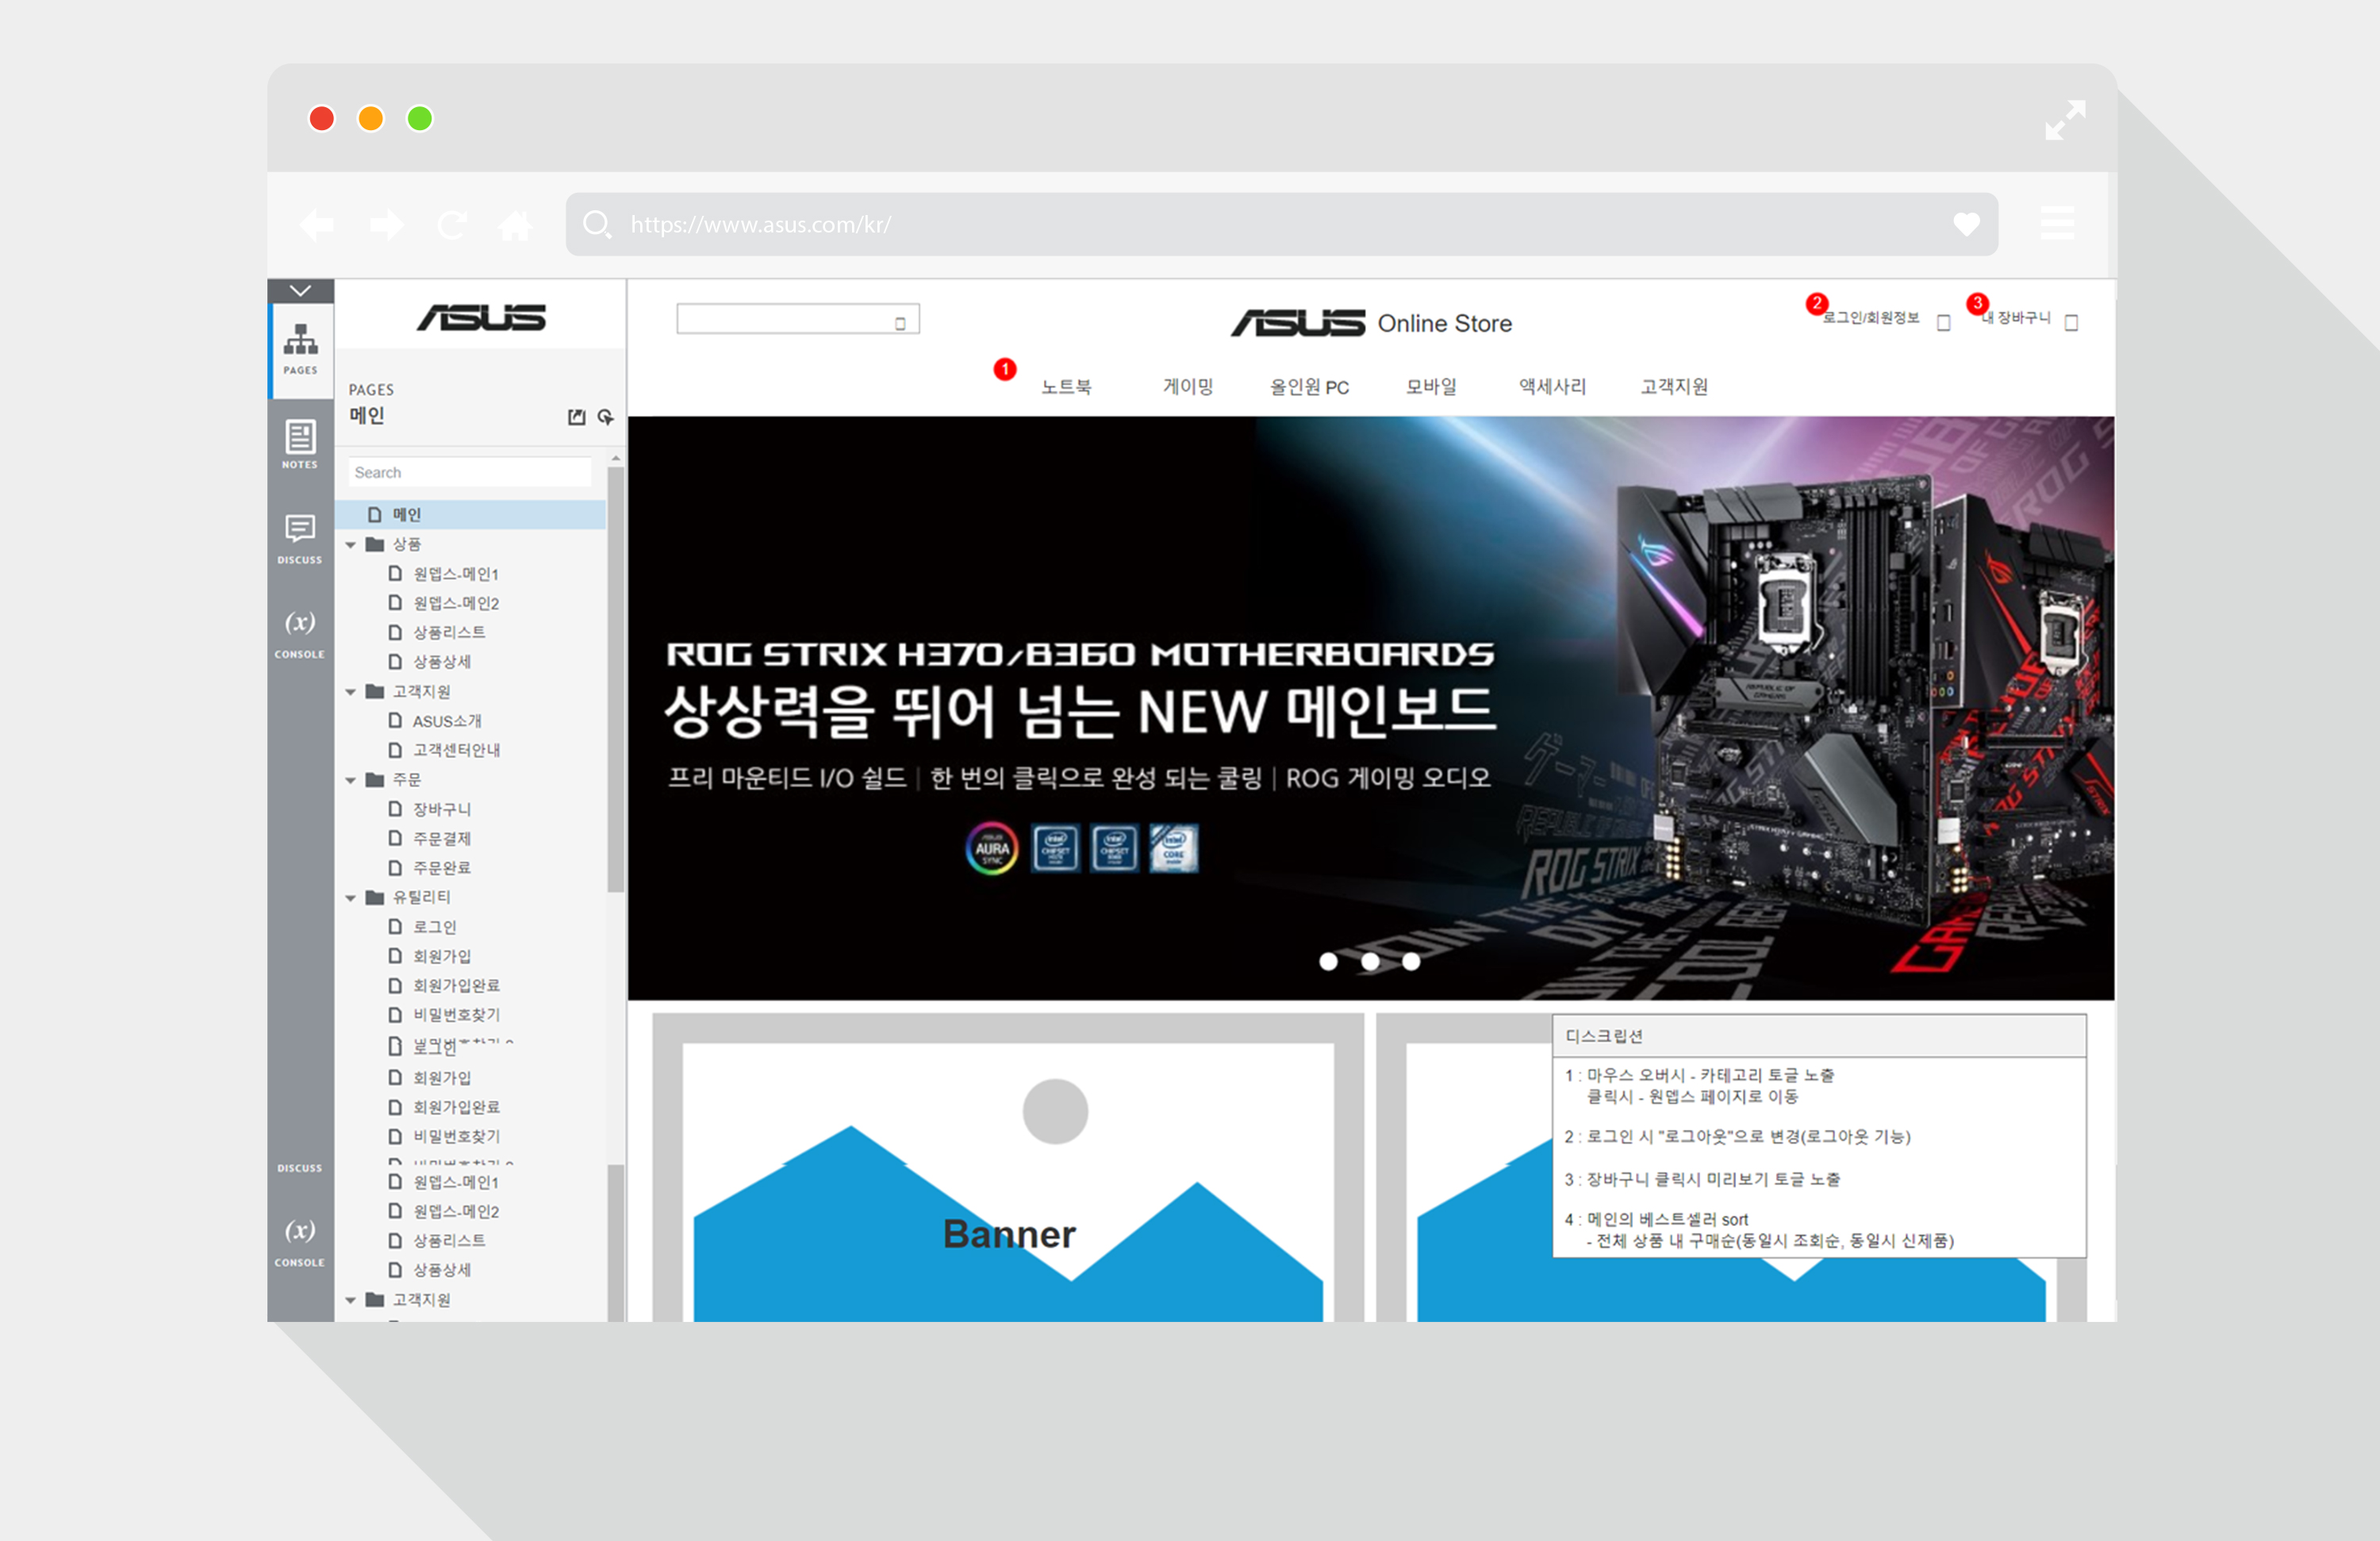Select the 메인 page in the tree
Viewport: 2380px width, 1541px height.
pos(470,515)
